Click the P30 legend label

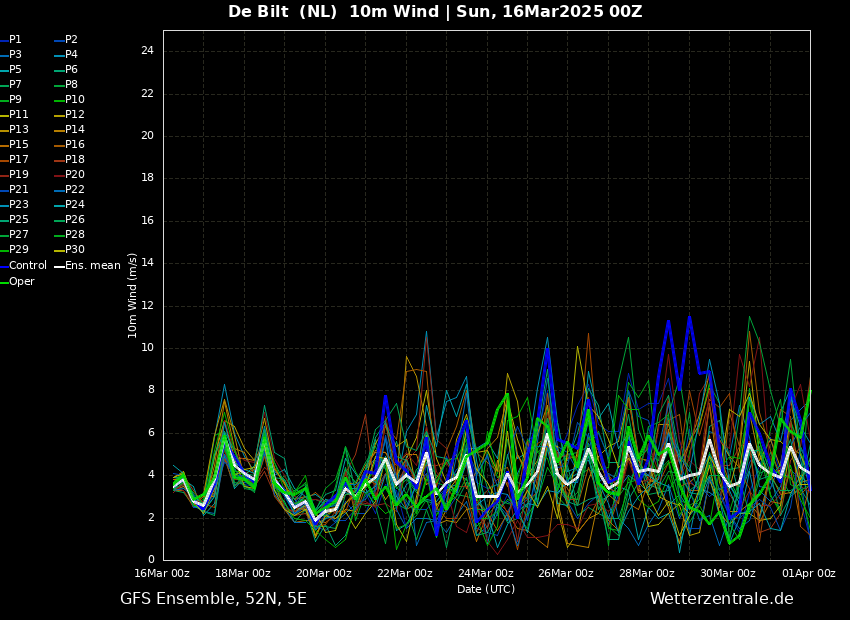(x=75, y=250)
